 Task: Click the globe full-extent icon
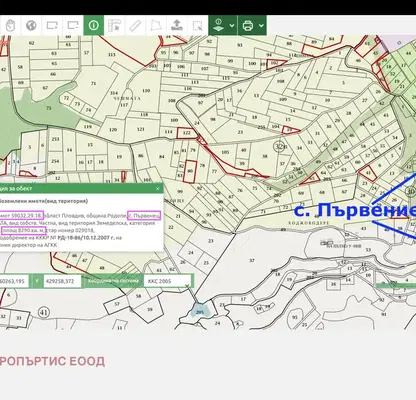[x=31, y=25]
